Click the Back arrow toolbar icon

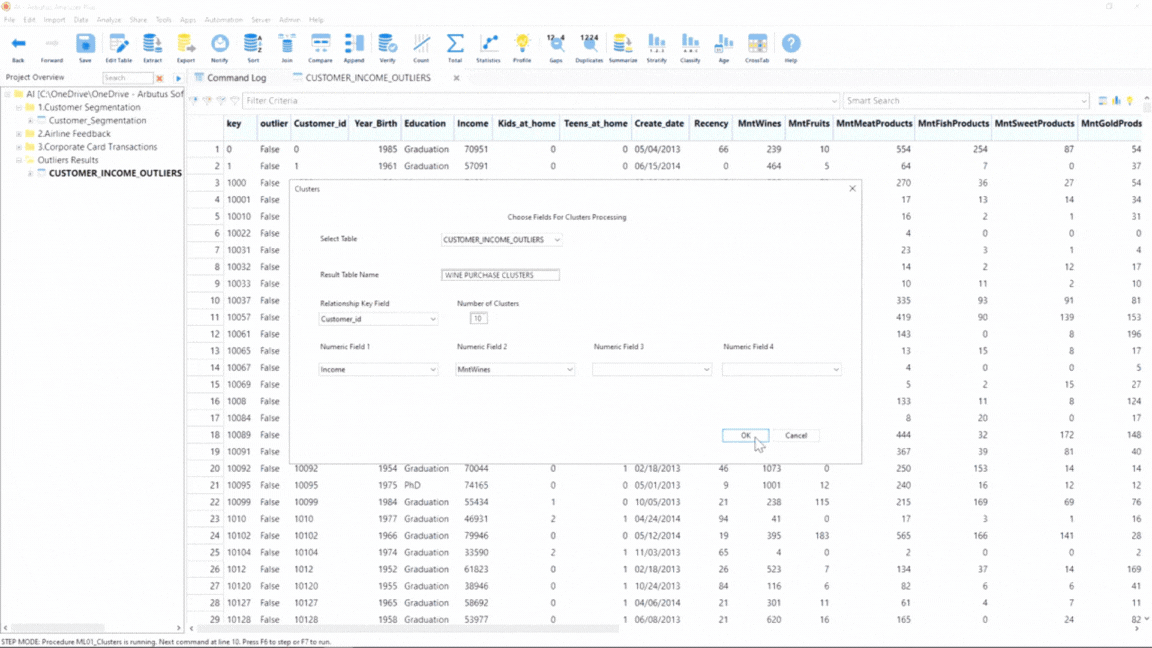click(x=18, y=44)
